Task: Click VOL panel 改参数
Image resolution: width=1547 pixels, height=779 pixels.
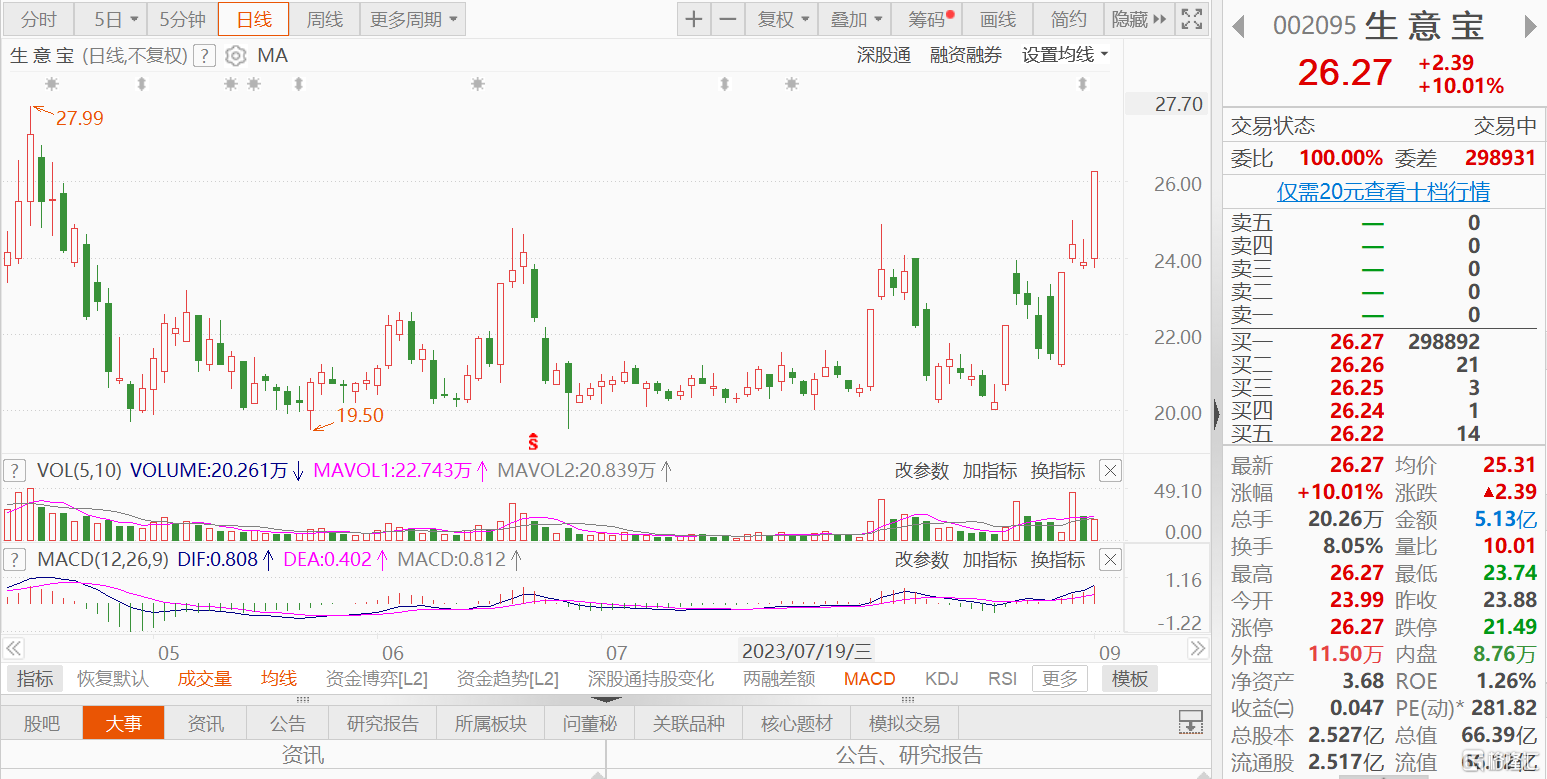Action: (x=921, y=470)
